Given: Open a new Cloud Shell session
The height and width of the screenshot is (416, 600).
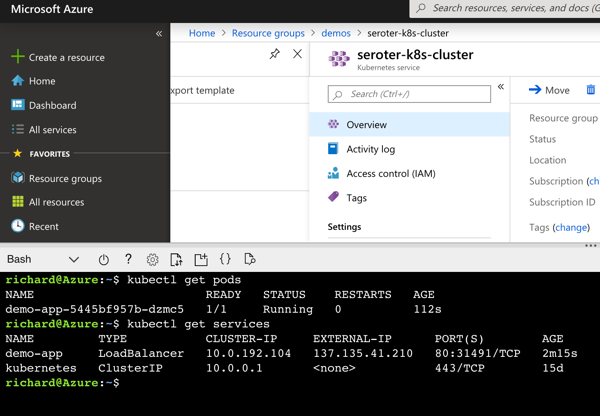Looking at the screenshot, I should coord(201,260).
